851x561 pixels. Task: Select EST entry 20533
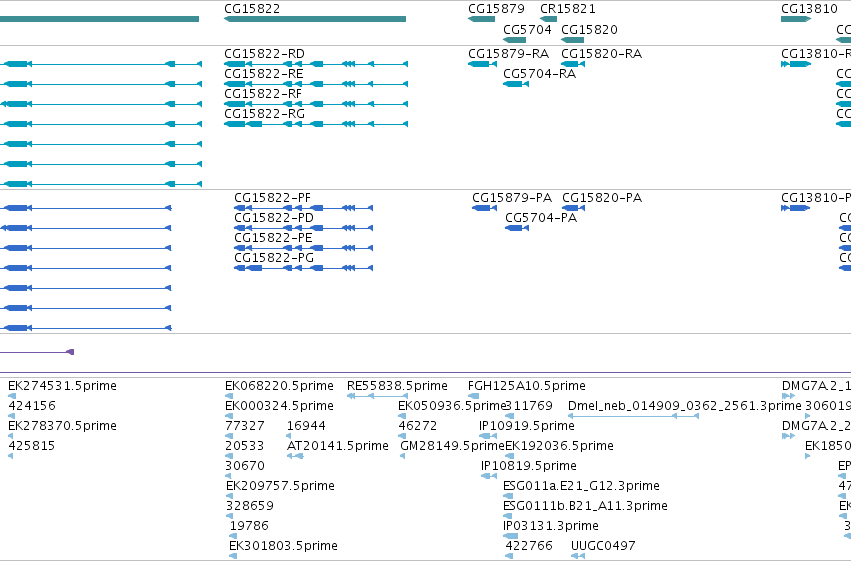[x=245, y=446]
